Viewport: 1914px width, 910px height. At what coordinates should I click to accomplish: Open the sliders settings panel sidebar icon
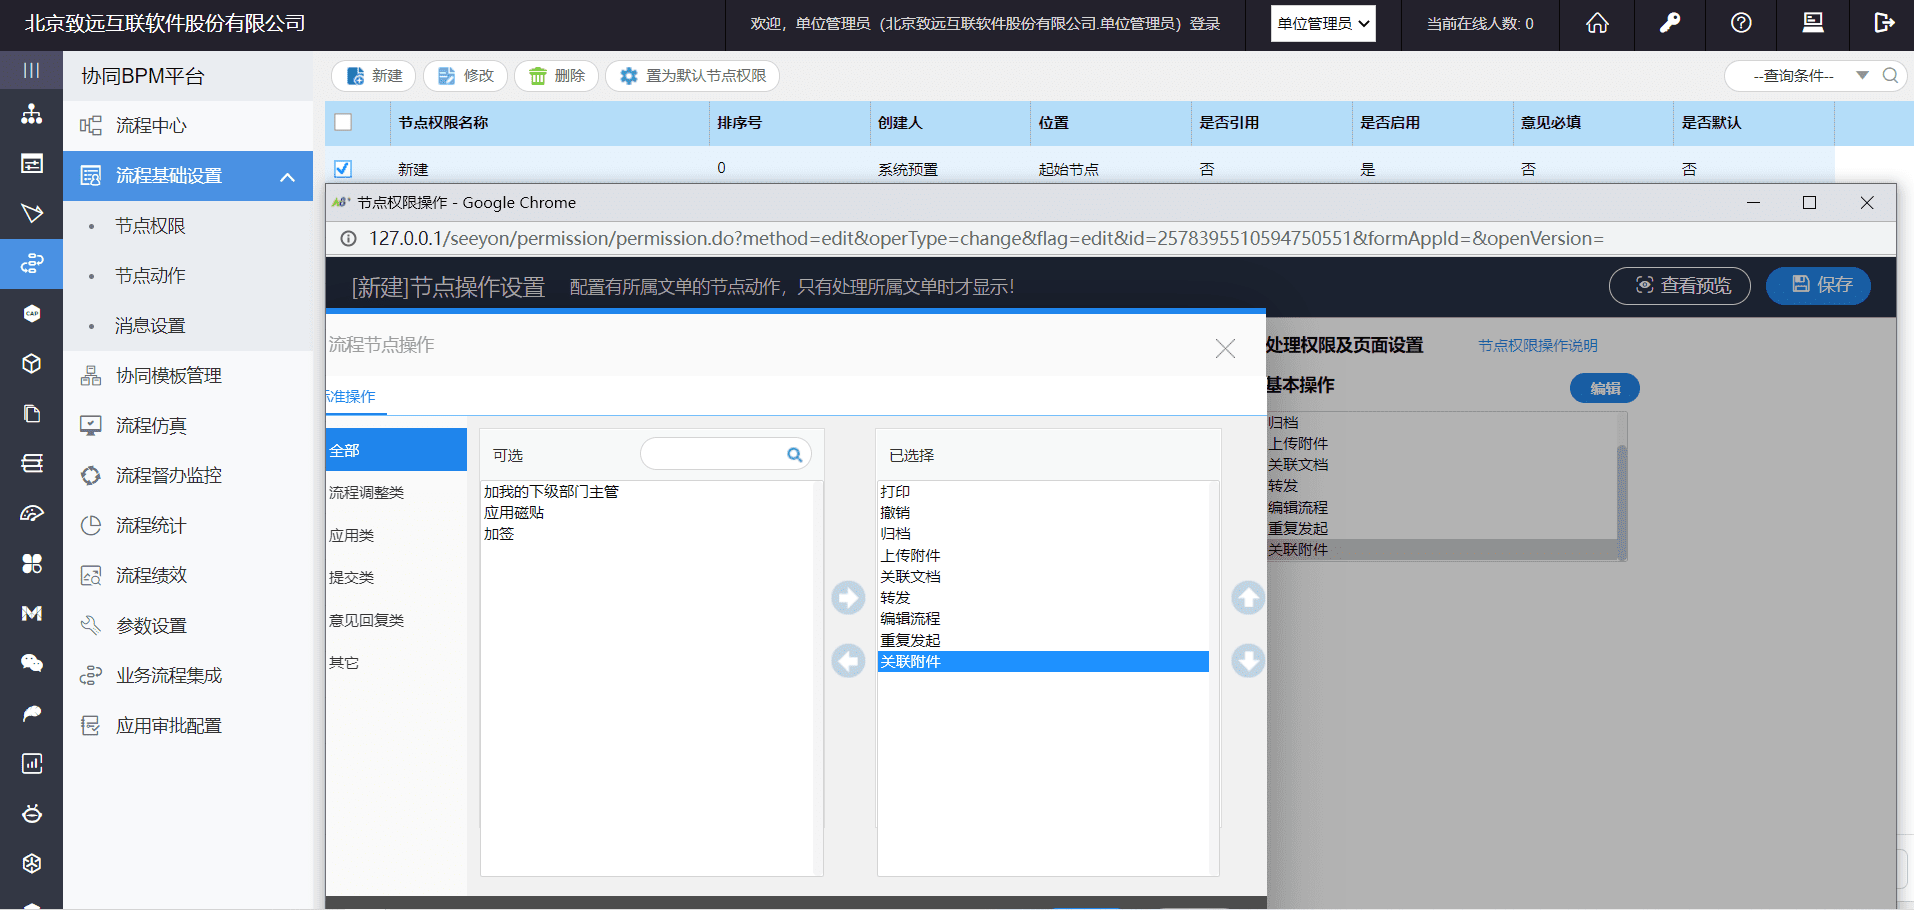[x=32, y=164]
